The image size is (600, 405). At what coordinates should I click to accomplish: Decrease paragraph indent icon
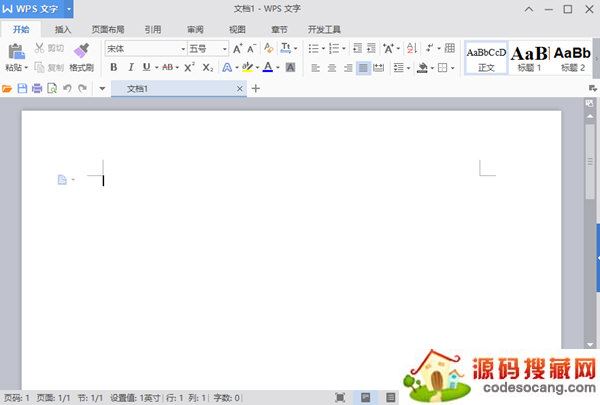[357, 48]
